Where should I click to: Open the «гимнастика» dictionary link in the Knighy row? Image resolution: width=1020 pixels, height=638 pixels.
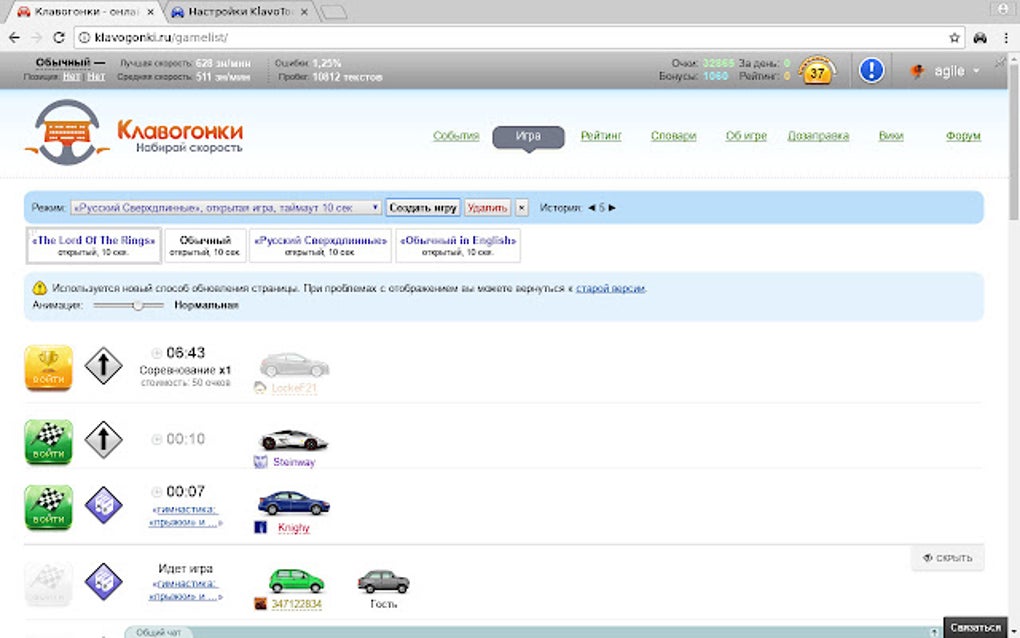pos(185,515)
